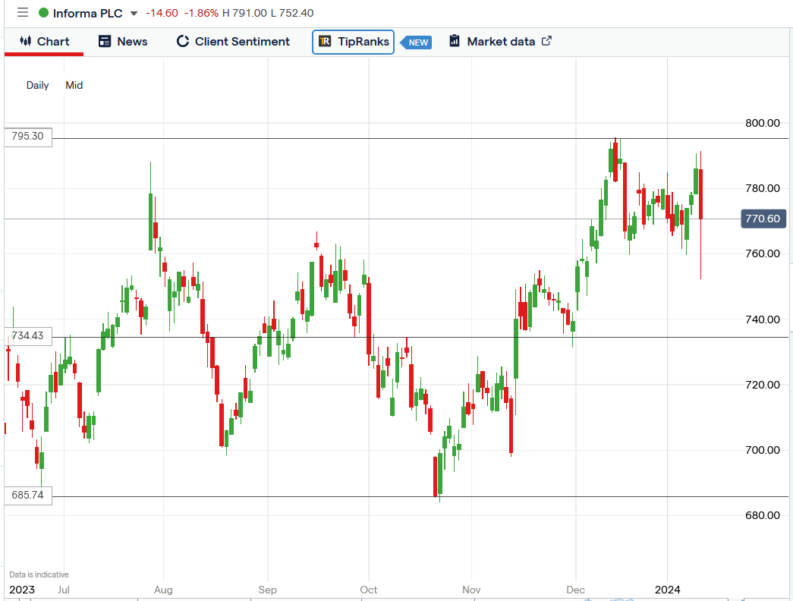Image resolution: width=793 pixels, height=601 pixels.
Task: Open the Mid price type selector
Action: (74, 85)
